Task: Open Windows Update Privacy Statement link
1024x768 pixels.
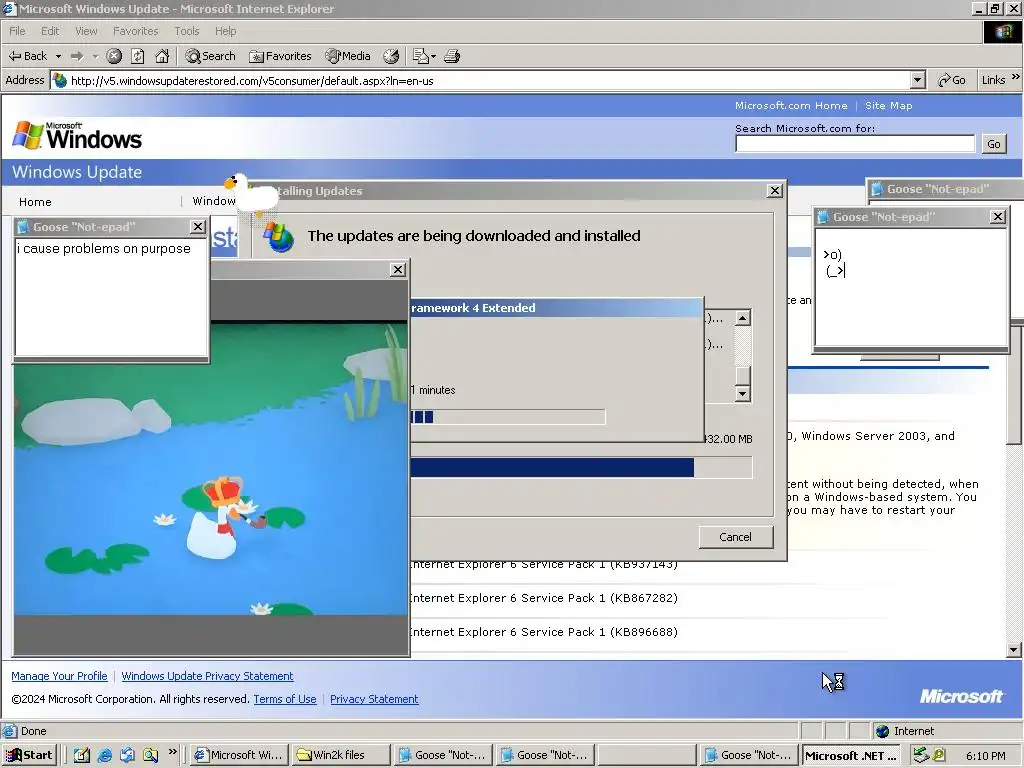Action: [x=207, y=676]
